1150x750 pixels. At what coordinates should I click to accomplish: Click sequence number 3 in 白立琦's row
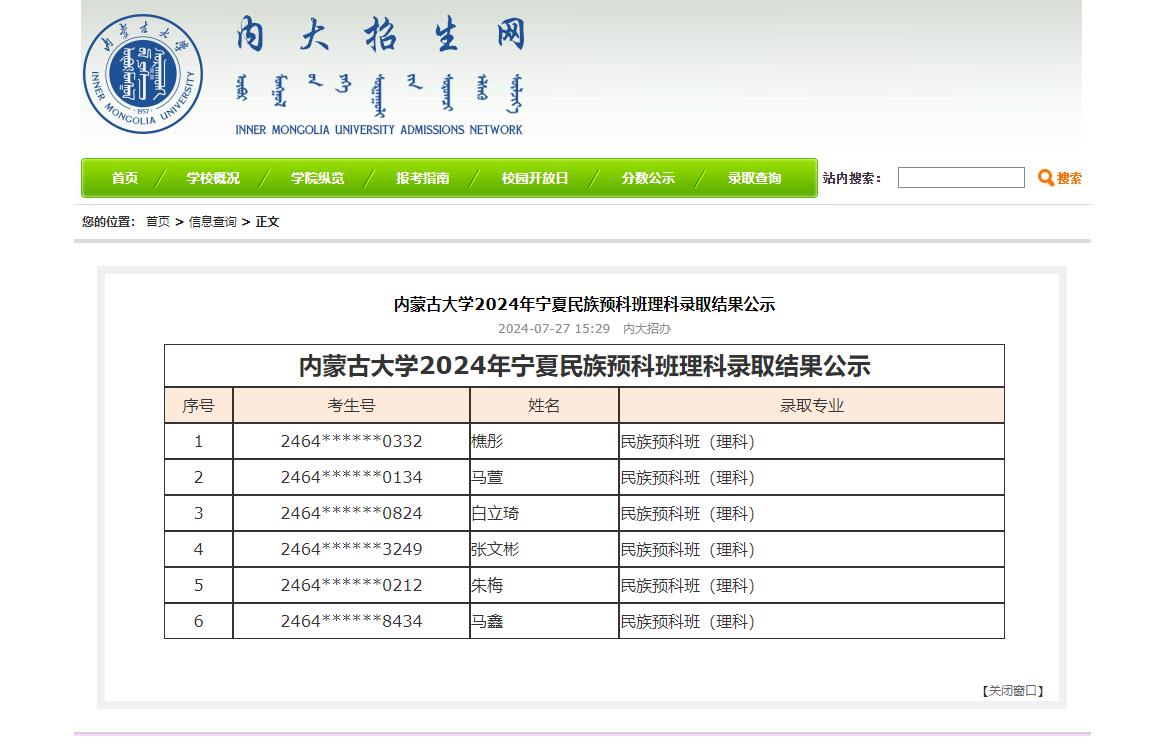(199, 513)
